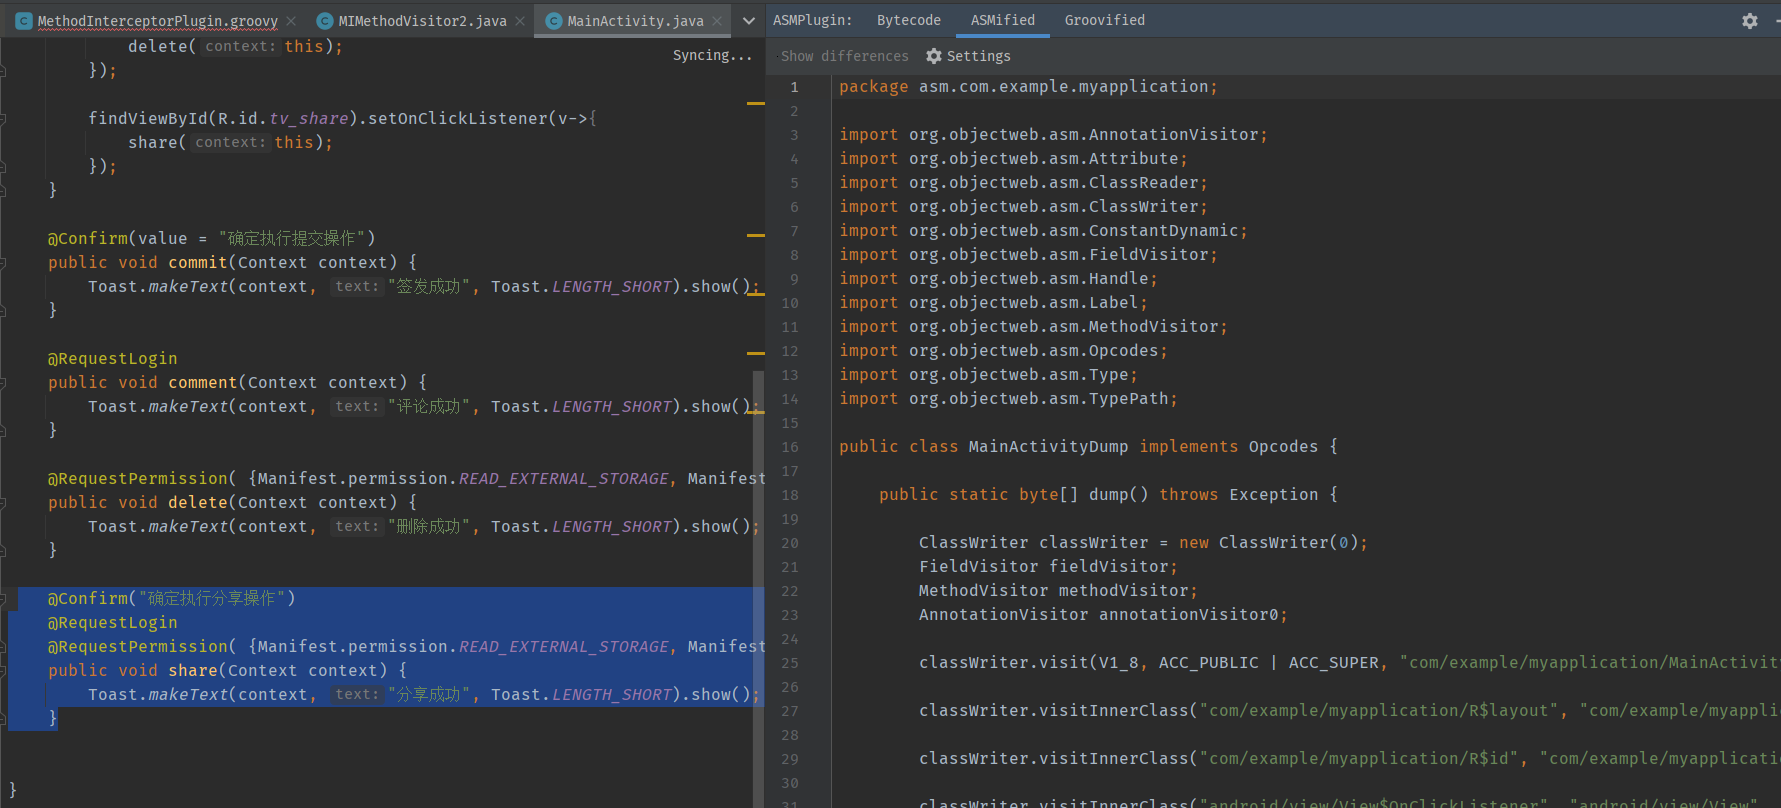Select the ASMified tab

point(1003,20)
